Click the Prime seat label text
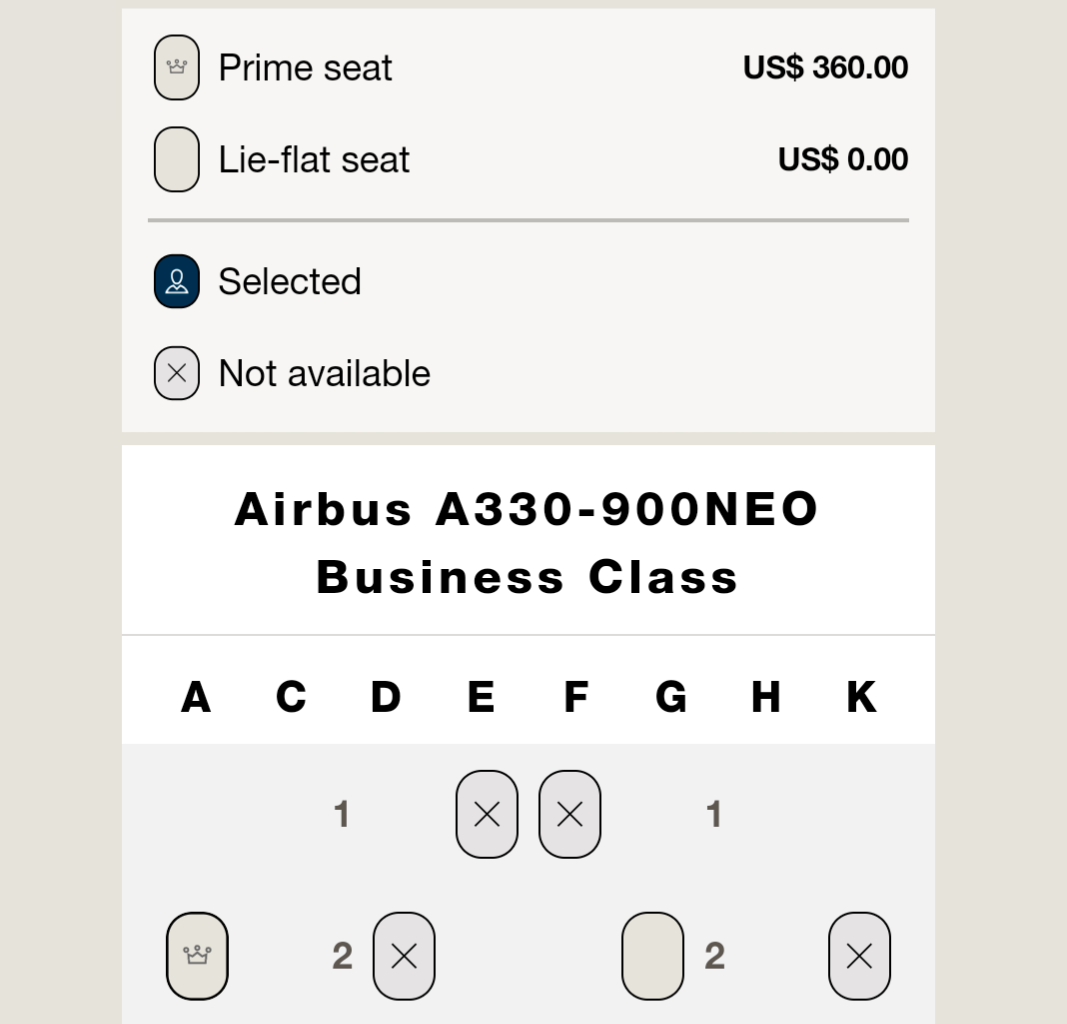 pyautogui.click(x=305, y=68)
